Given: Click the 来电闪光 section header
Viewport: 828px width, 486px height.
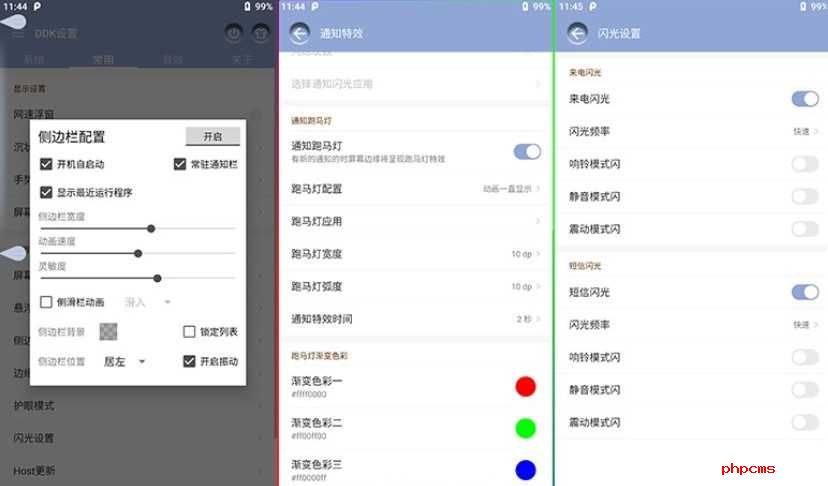Looking at the screenshot, I should pyautogui.click(x=585, y=72).
